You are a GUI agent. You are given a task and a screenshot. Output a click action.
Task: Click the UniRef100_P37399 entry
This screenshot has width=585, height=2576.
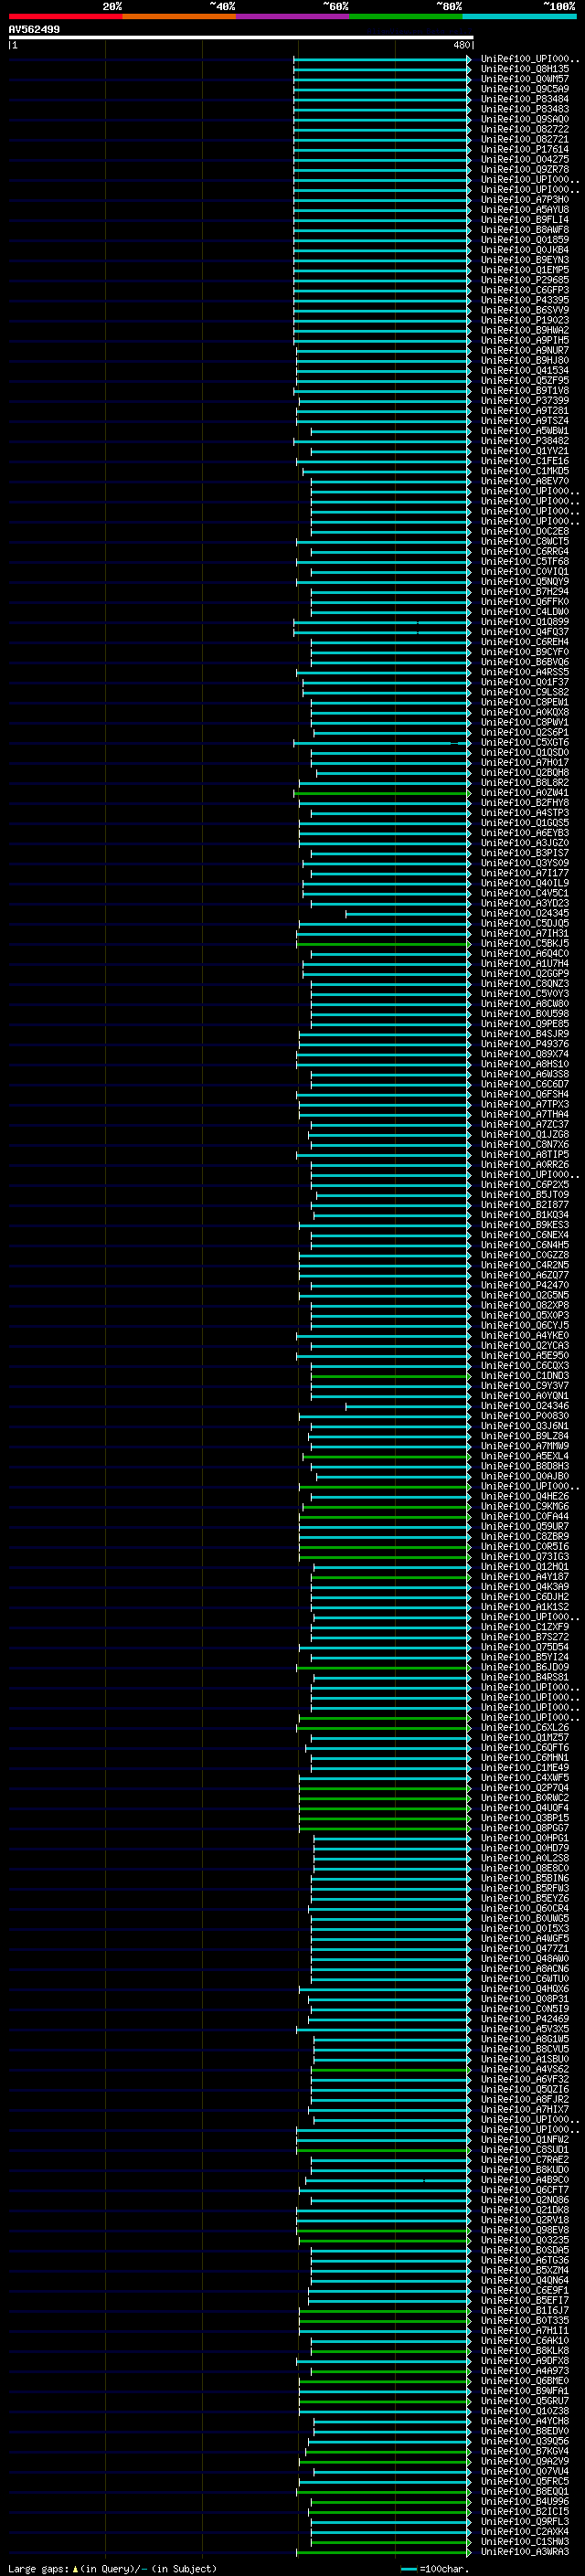525,401
